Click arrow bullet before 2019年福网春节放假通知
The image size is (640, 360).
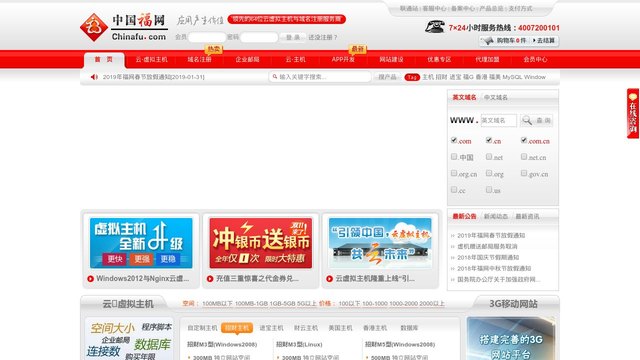coord(453,236)
